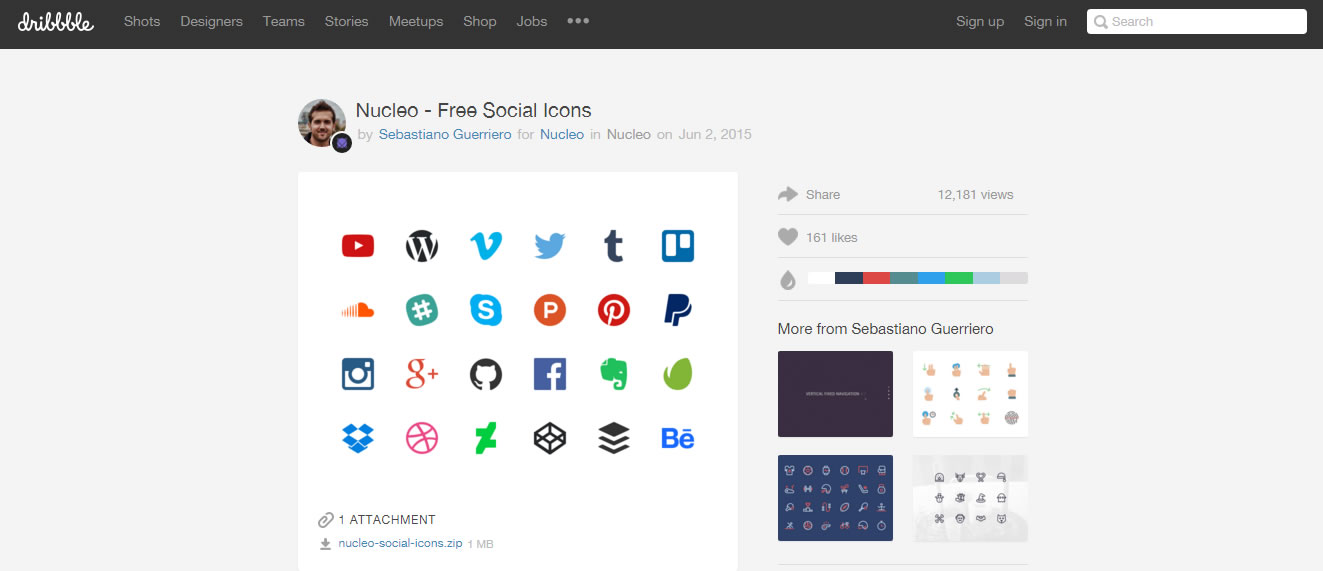Click the Dribbble logo
The width and height of the screenshot is (1323, 571).
pos(56,21)
